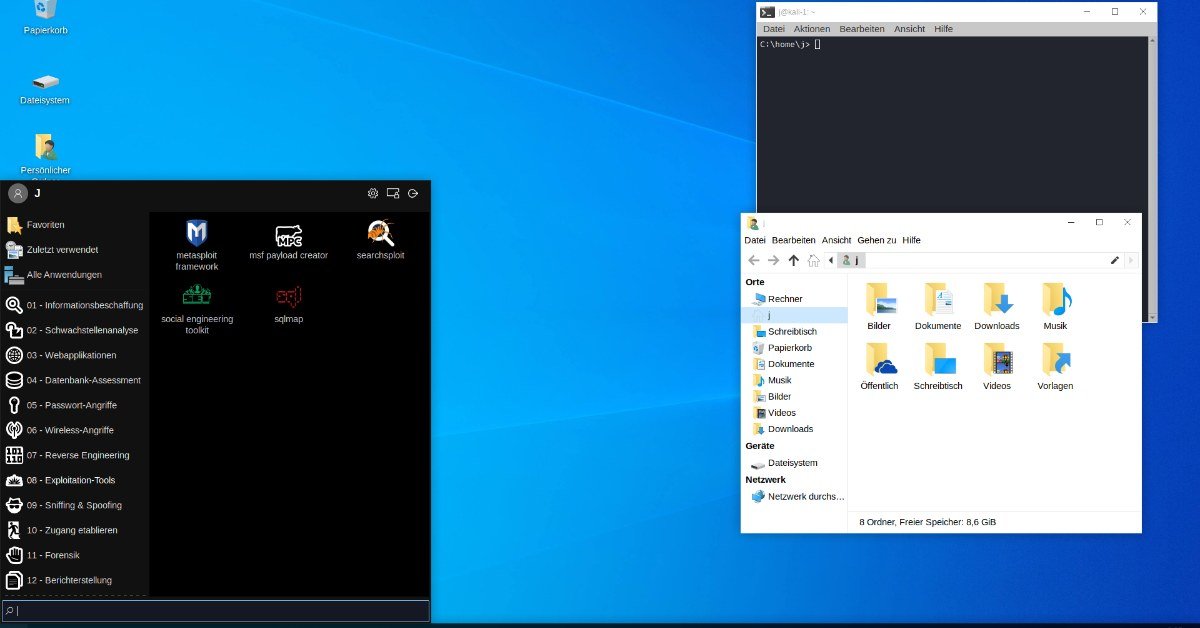Viewport: 1200px width, 628px height.
Task: Launch sqlmap
Action: 288,304
